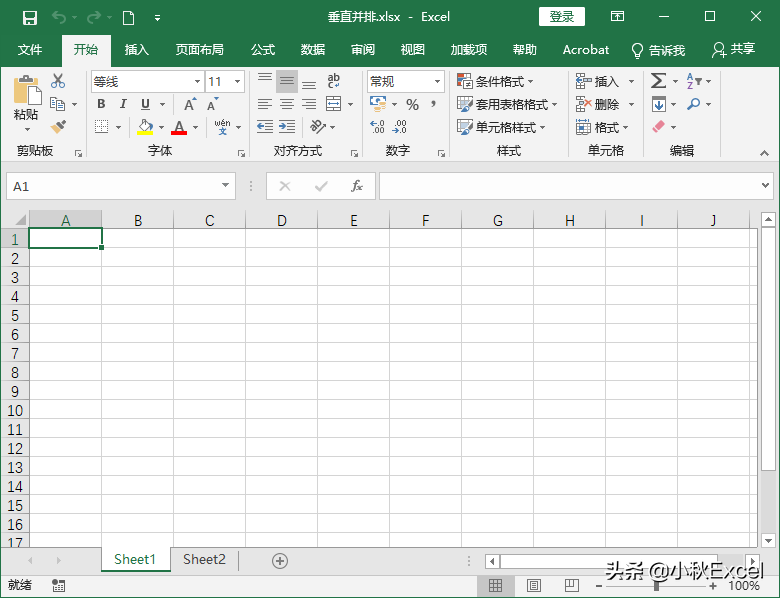Expand the Name Box dropdown arrow

[225, 186]
